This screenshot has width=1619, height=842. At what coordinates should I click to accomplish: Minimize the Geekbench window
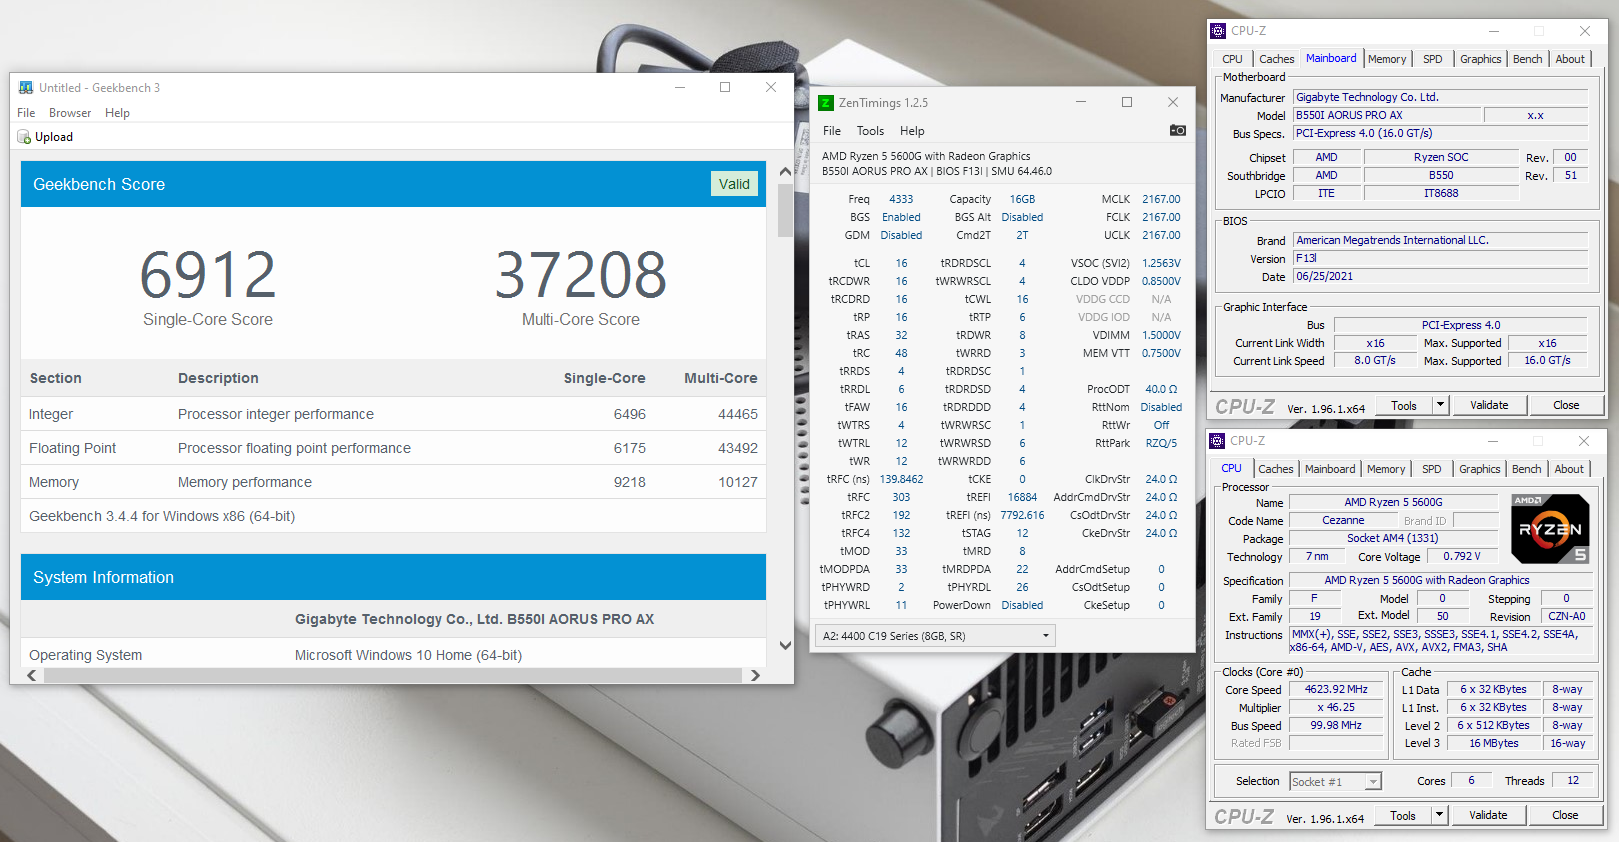pyautogui.click(x=680, y=88)
